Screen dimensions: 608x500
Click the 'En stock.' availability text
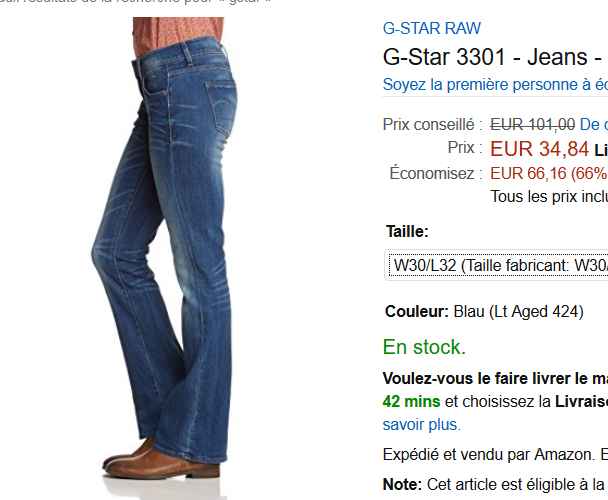(x=424, y=347)
